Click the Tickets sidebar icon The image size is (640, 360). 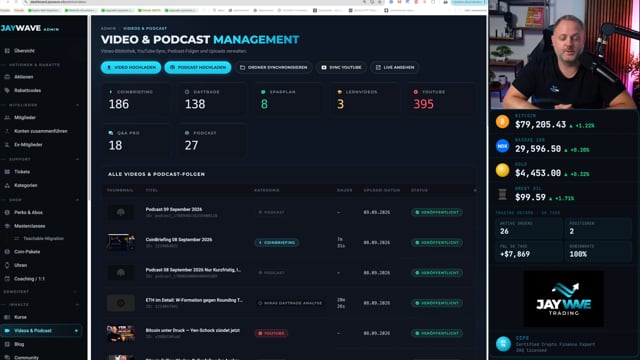7,172
